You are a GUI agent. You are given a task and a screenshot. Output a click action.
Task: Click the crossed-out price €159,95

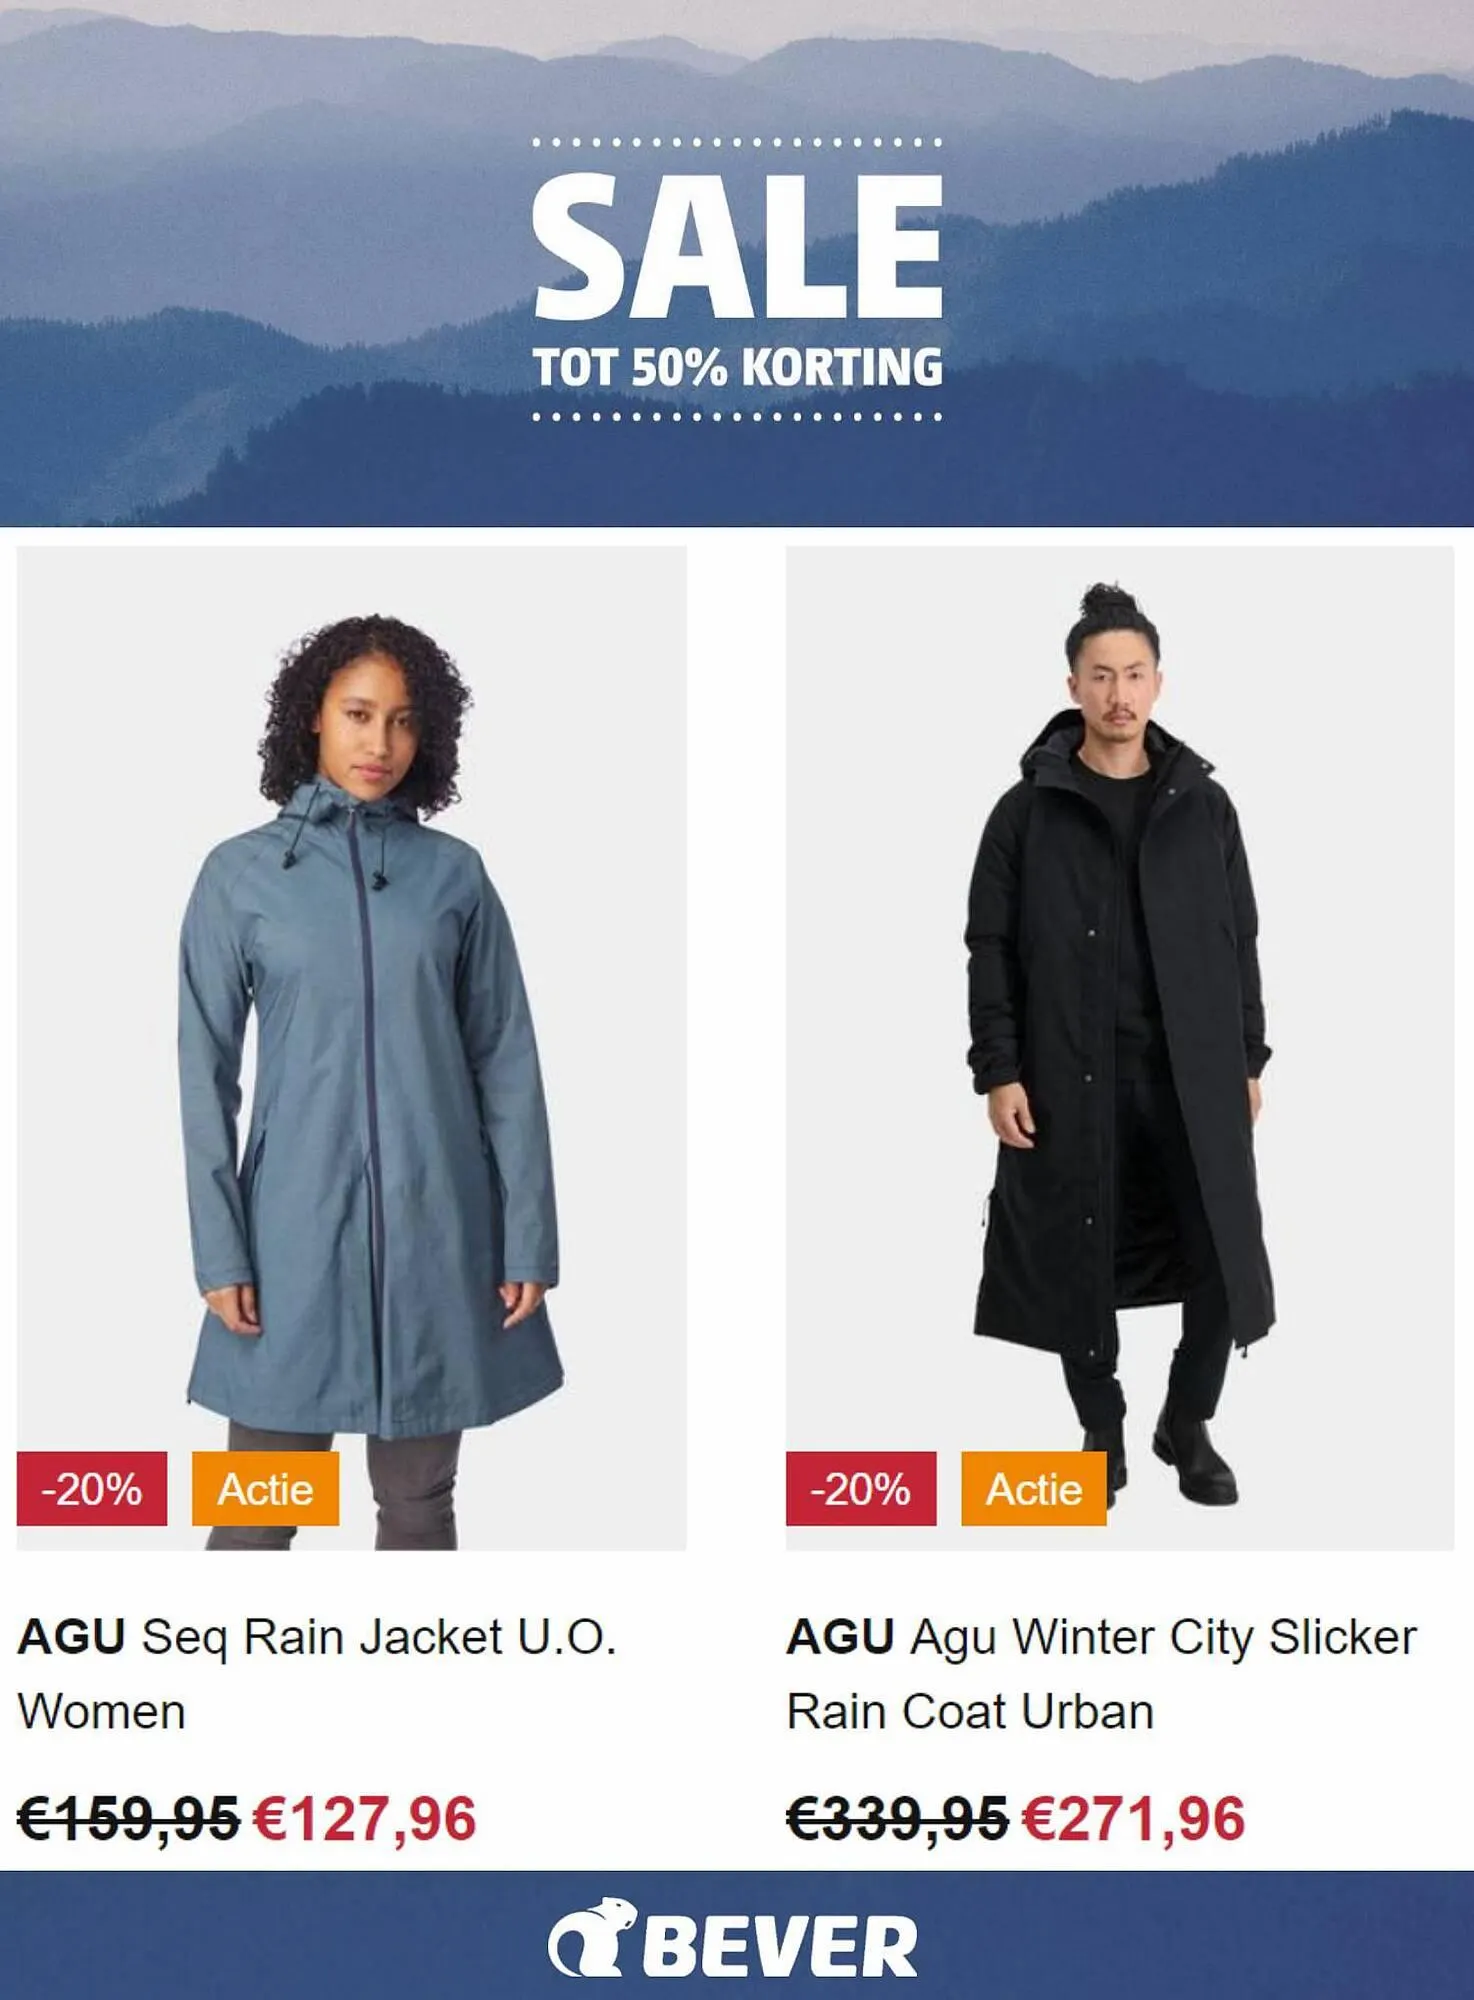pyautogui.click(x=129, y=1818)
